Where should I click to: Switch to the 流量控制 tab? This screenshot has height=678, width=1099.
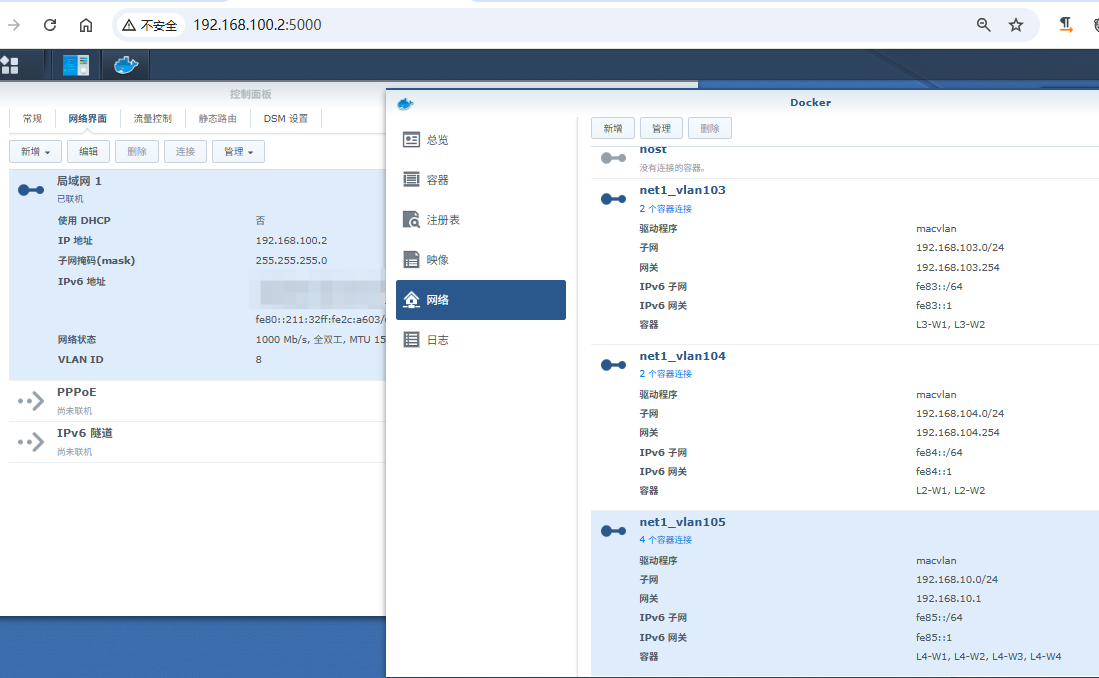[x=153, y=119]
